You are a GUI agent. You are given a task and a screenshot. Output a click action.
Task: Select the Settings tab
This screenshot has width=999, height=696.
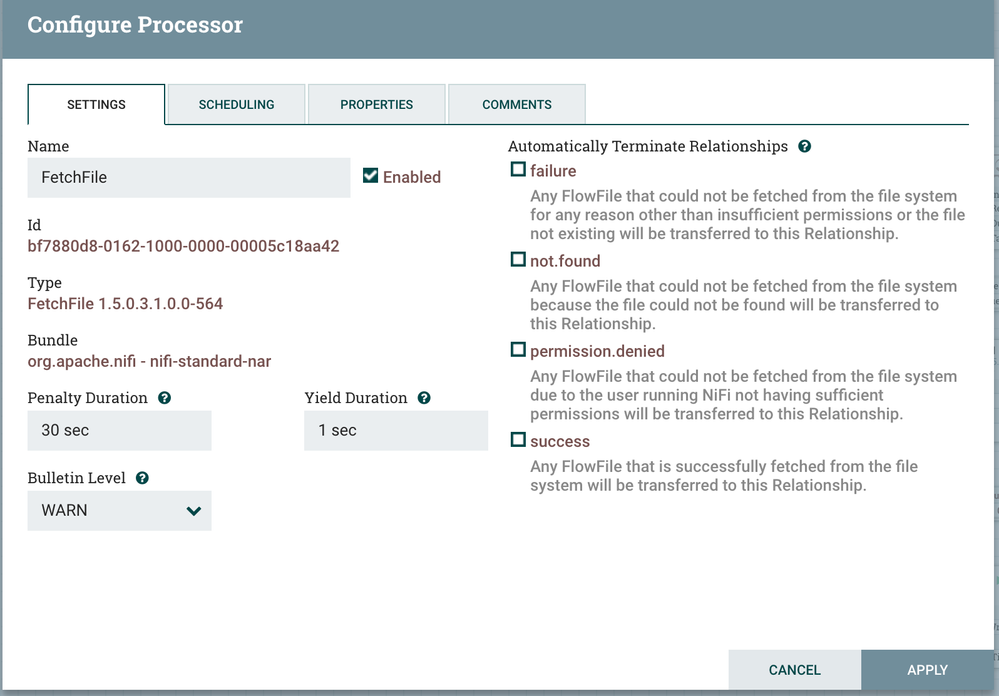click(x=96, y=104)
